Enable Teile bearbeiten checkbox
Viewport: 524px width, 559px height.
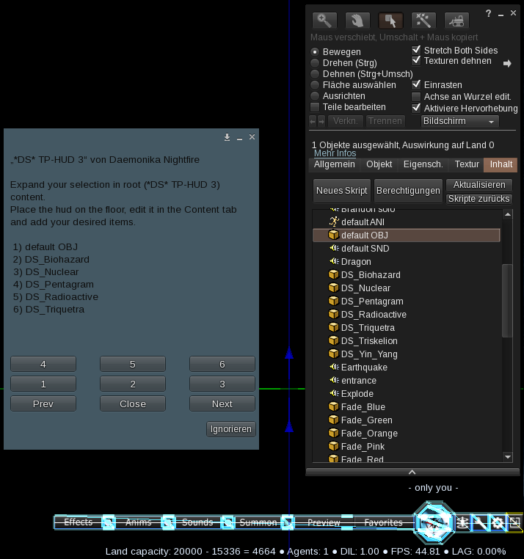coord(315,107)
